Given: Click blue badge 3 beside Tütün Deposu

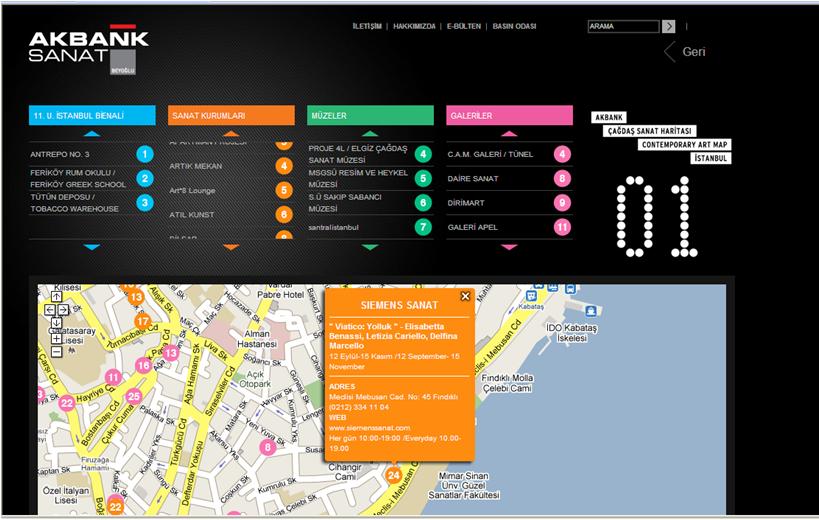Looking at the screenshot, I should pos(145,203).
